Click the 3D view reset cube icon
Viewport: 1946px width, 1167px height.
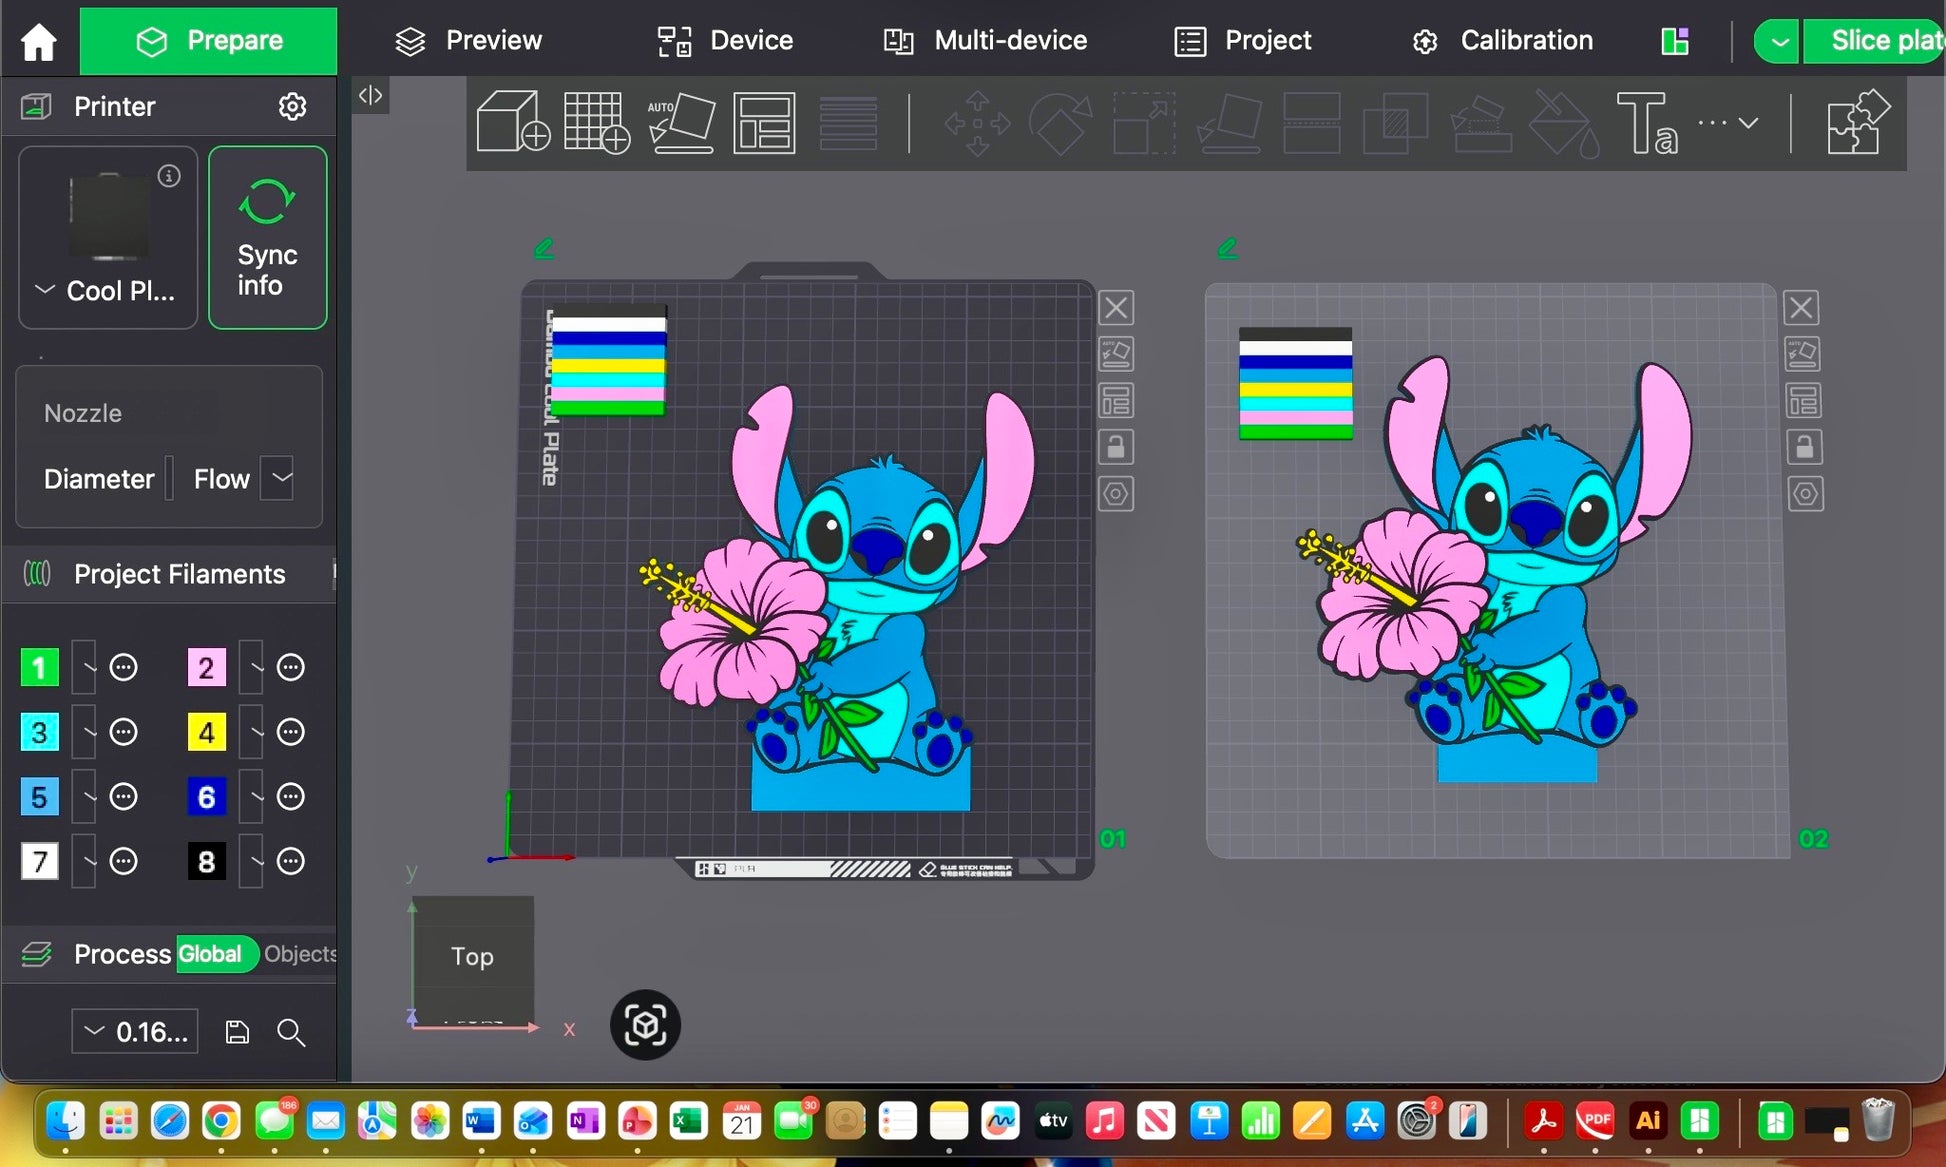[645, 1025]
